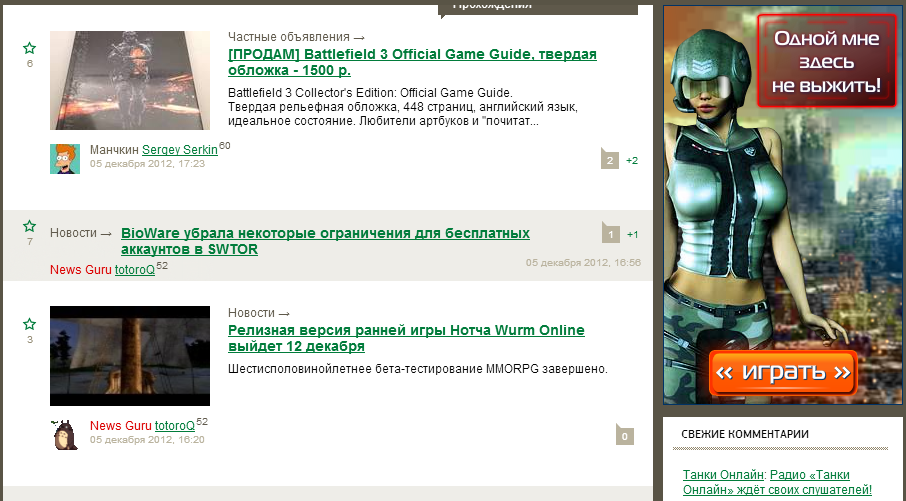
Task: Click the Totoro avatar beside totoroQ
Action: click(65, 435)
